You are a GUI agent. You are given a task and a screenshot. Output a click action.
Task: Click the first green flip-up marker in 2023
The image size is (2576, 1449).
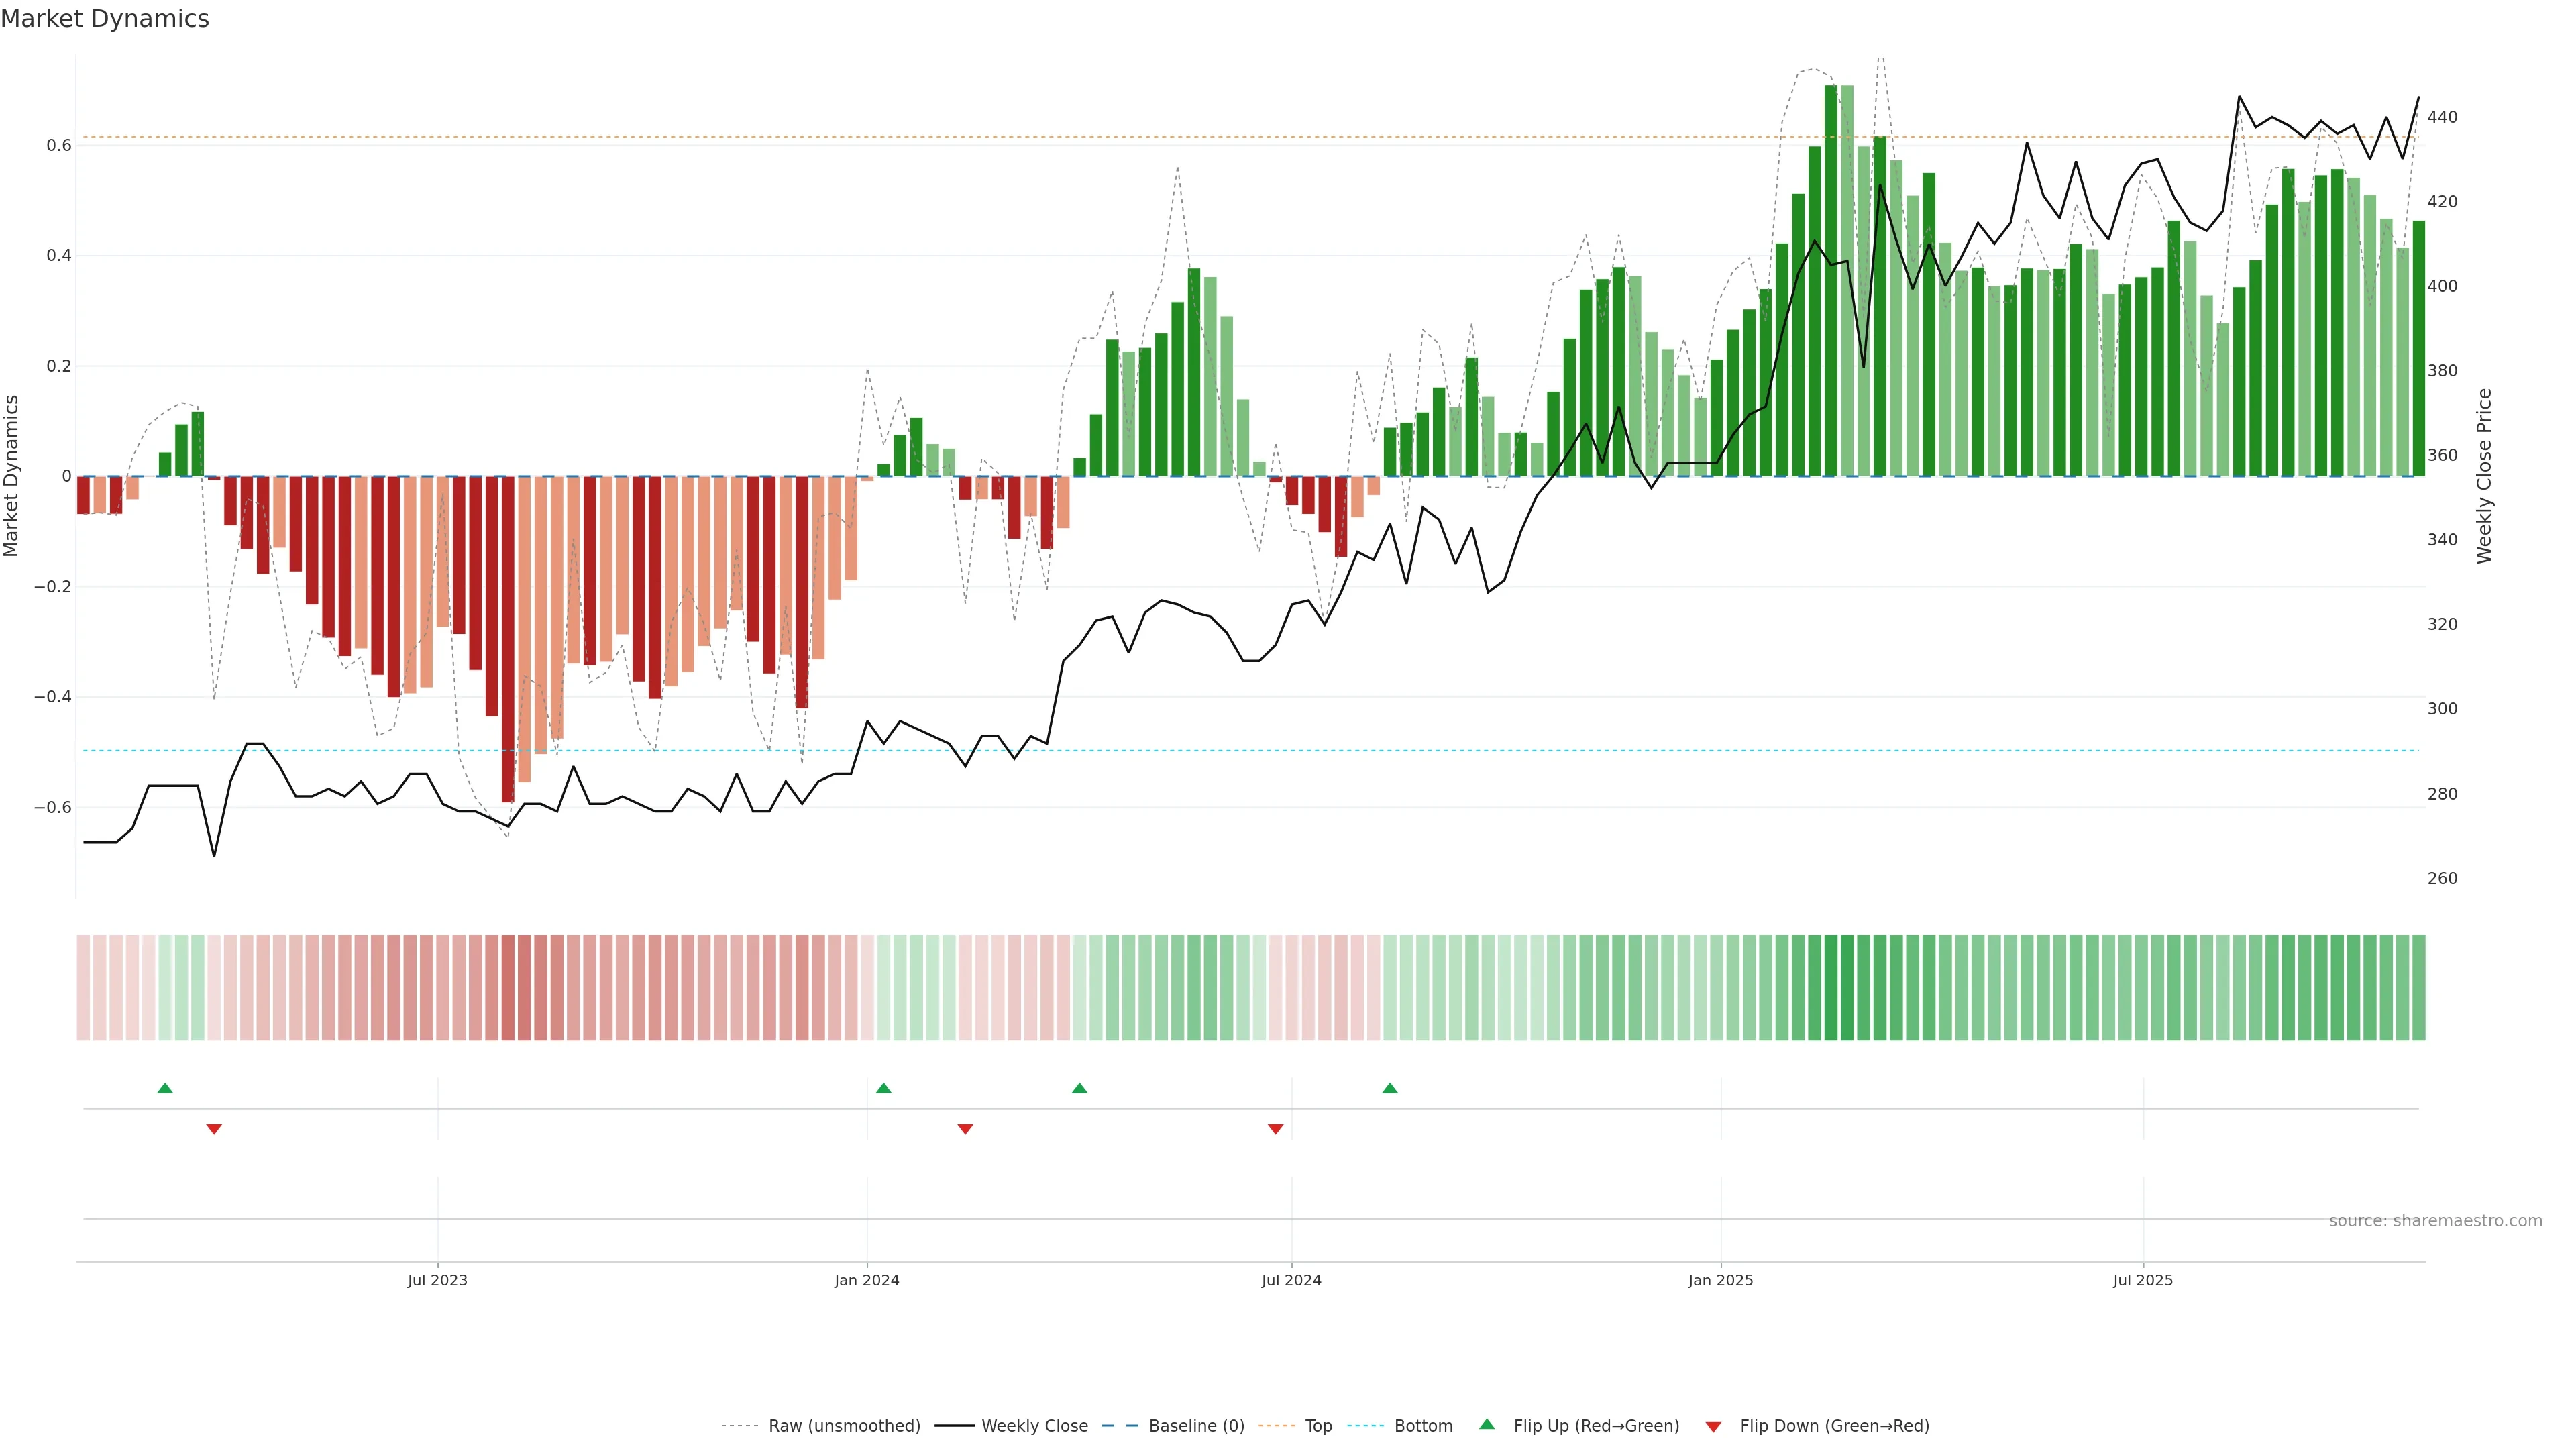(x=165, y=1088)
